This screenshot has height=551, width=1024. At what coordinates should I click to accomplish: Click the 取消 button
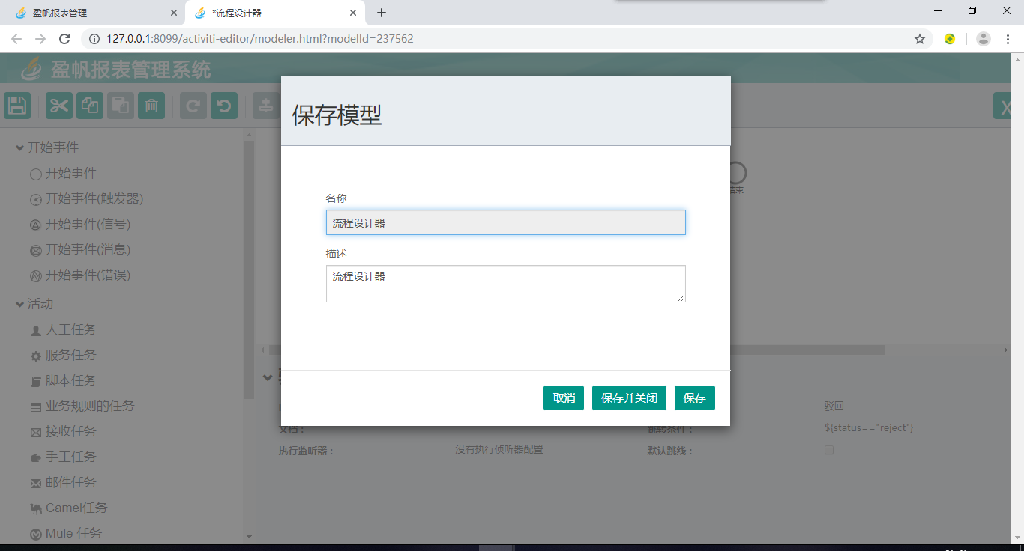click(x=563, y=398)
